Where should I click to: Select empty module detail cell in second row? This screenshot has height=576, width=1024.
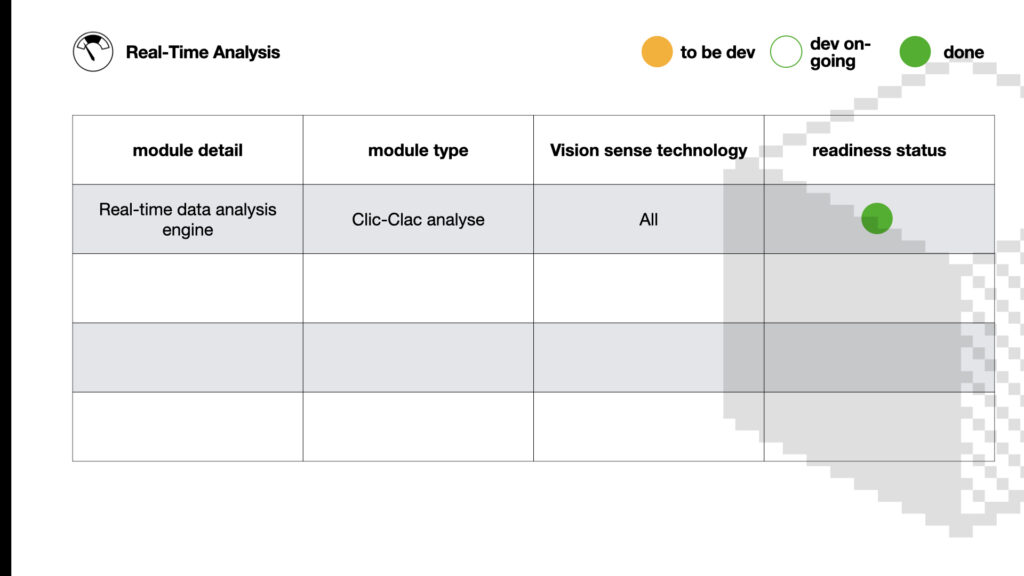pyautogui.click(x=187, y=288)
